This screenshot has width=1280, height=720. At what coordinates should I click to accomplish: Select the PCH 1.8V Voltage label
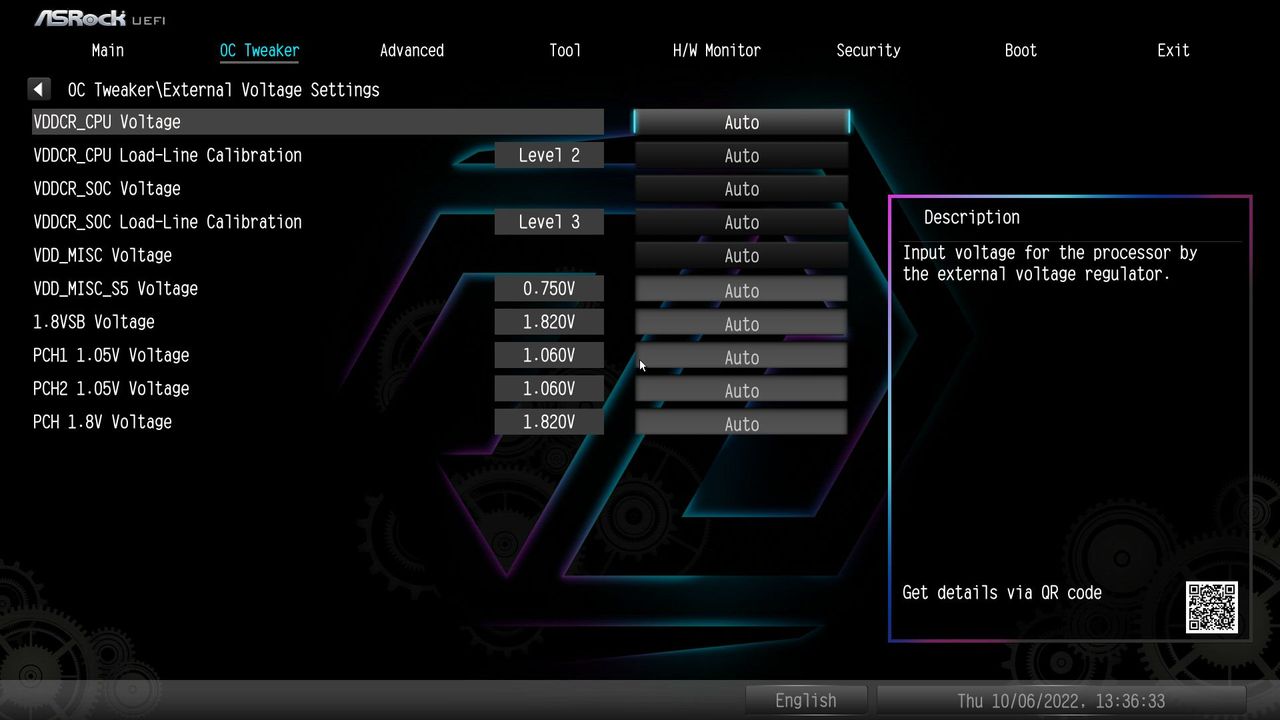(102, 422)
